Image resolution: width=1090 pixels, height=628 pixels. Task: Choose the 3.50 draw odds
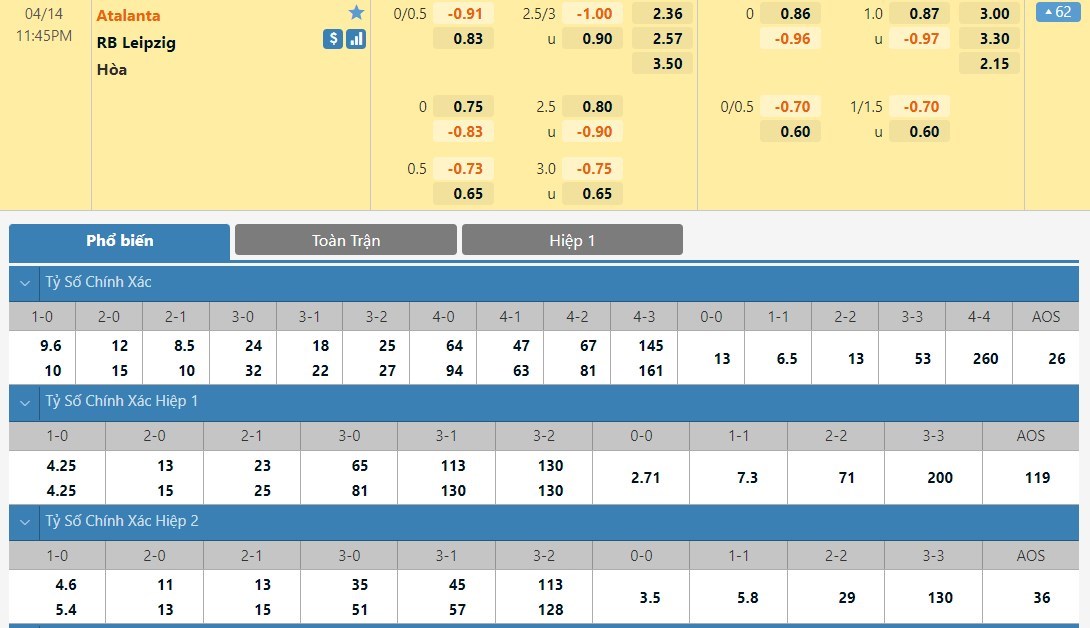click(666, 63)
